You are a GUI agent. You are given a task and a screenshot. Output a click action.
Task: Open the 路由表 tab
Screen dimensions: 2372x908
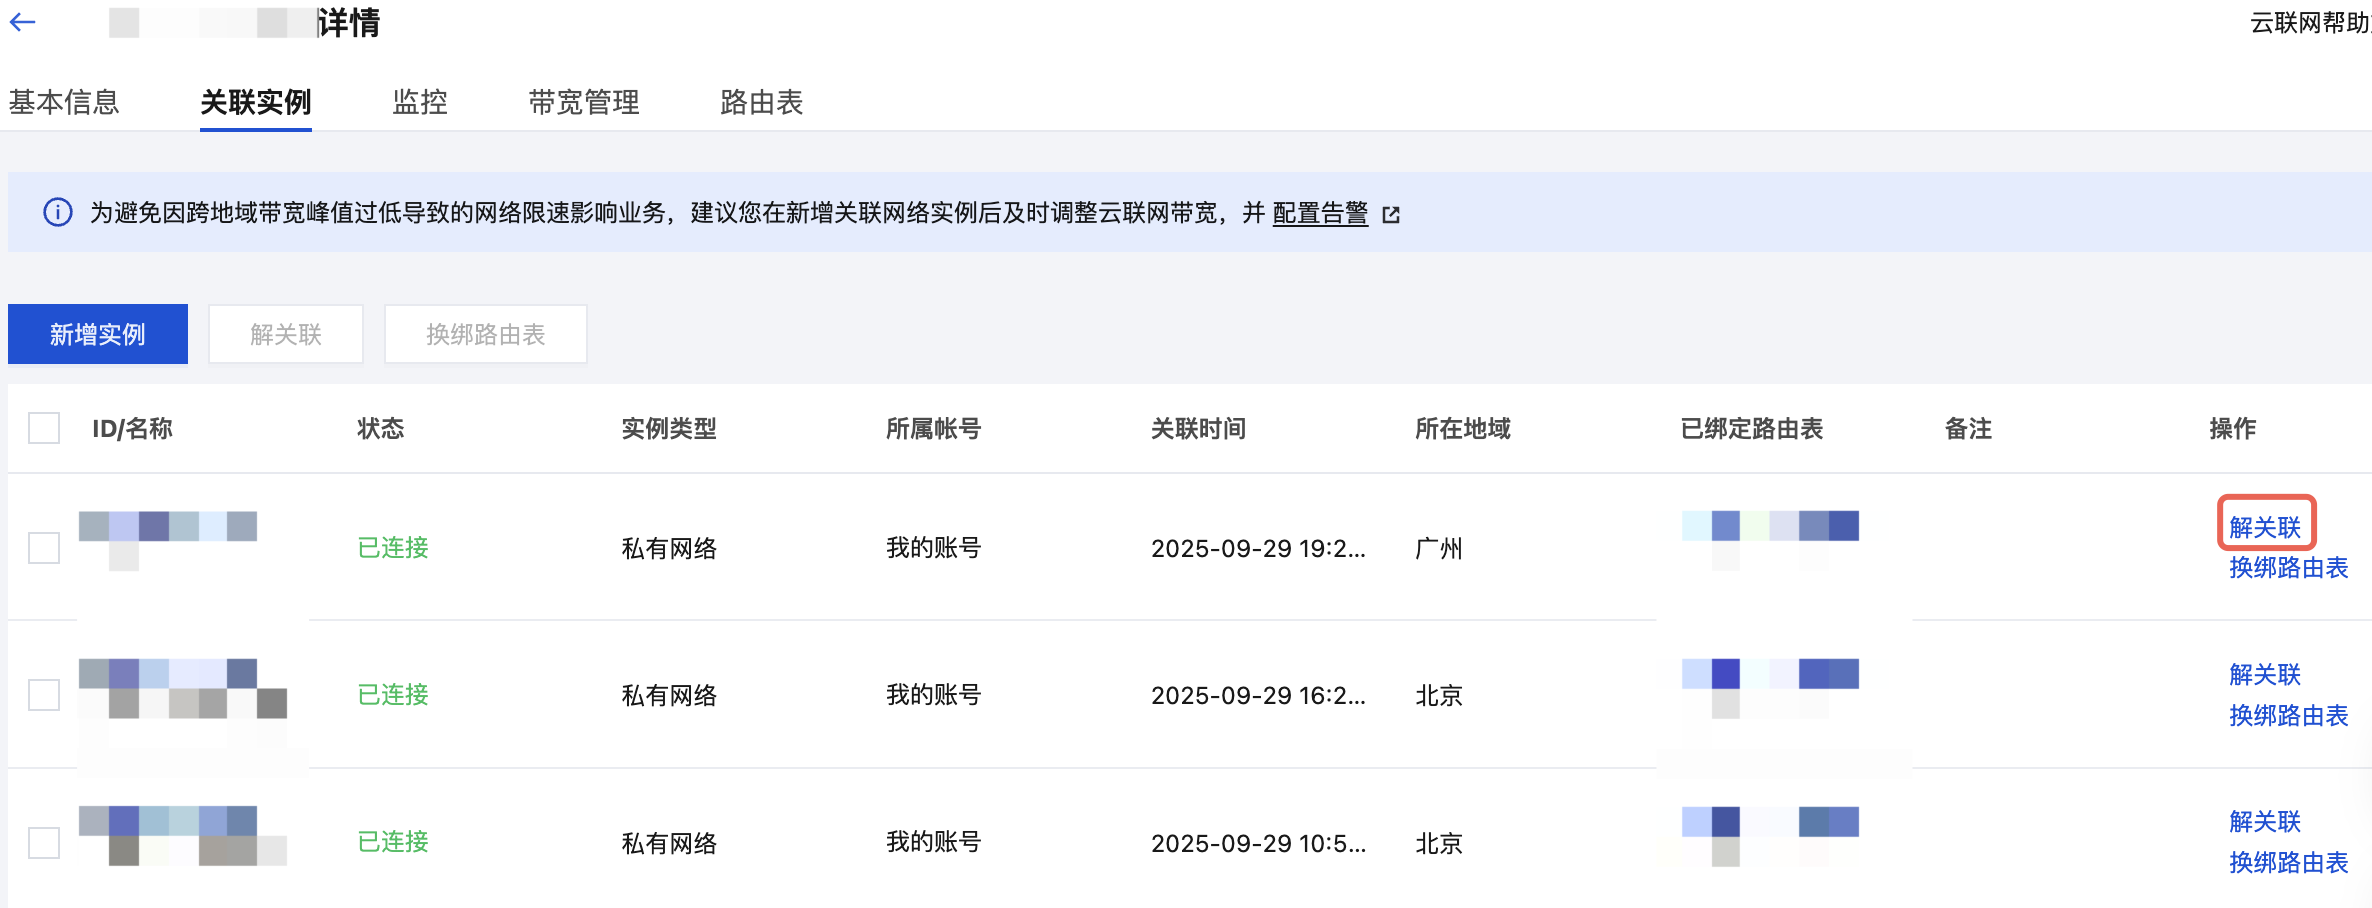tap(762, 102)
